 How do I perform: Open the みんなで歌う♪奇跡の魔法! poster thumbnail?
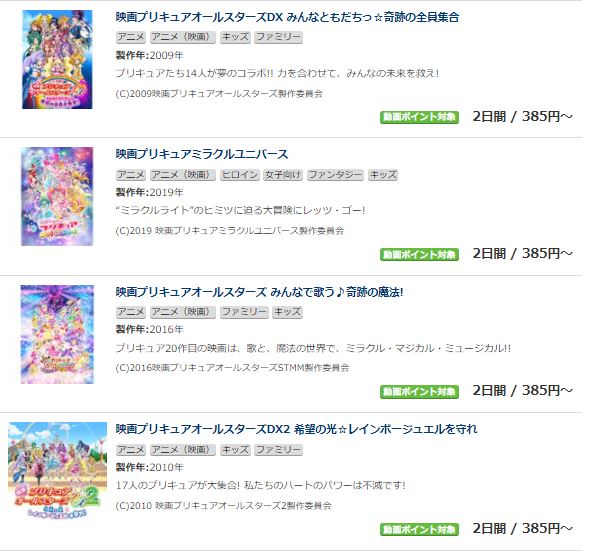(x=57, y=334)
